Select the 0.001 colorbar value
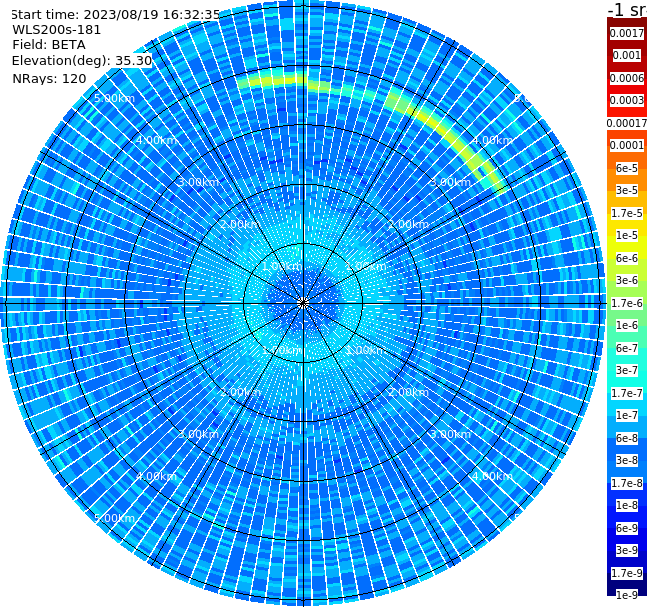The height and width of the screenshot is (607, 647). pyautogui.click(x=627, y=55)
